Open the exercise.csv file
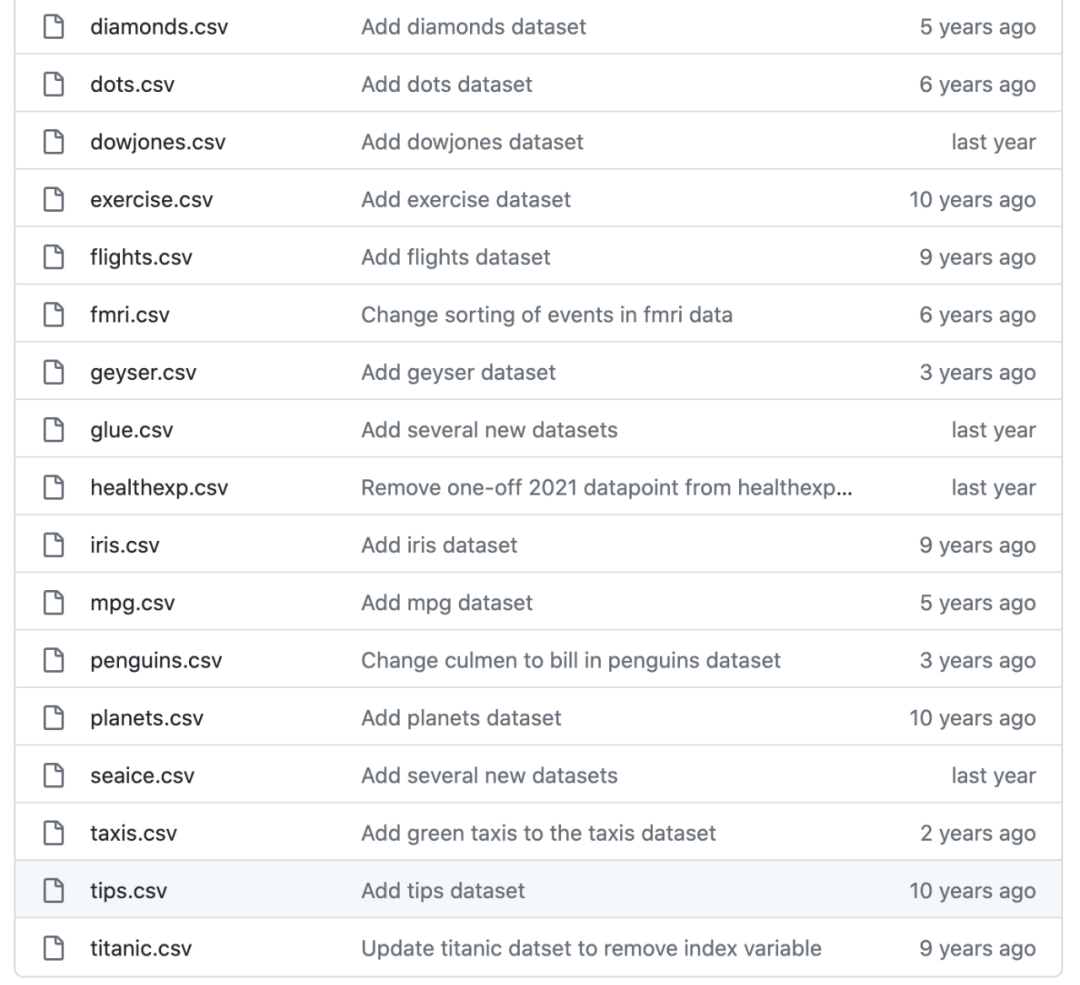This screenshot has height=985, width=1080. [x=151, y=200]
